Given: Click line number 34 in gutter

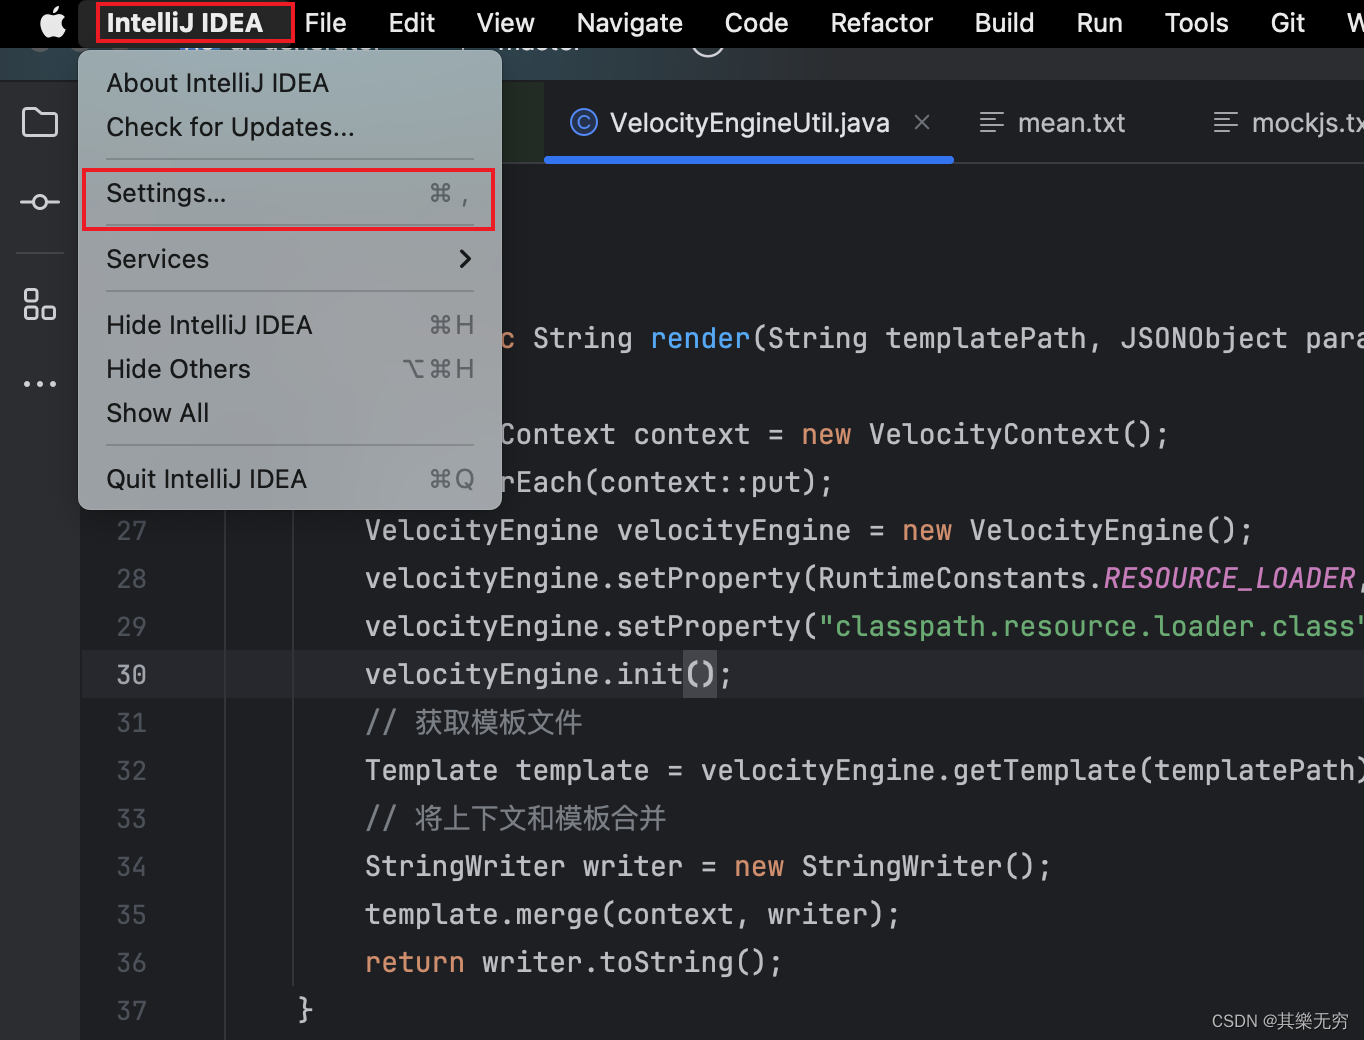Looking at the screenshot, I should tap(131, 866).
